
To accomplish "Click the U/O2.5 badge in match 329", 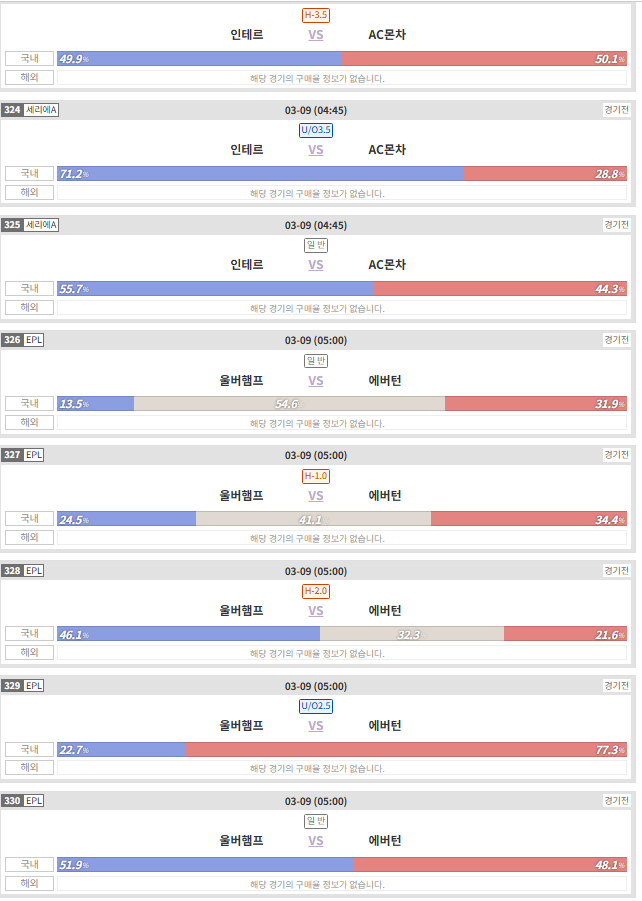I will [316, 706].
